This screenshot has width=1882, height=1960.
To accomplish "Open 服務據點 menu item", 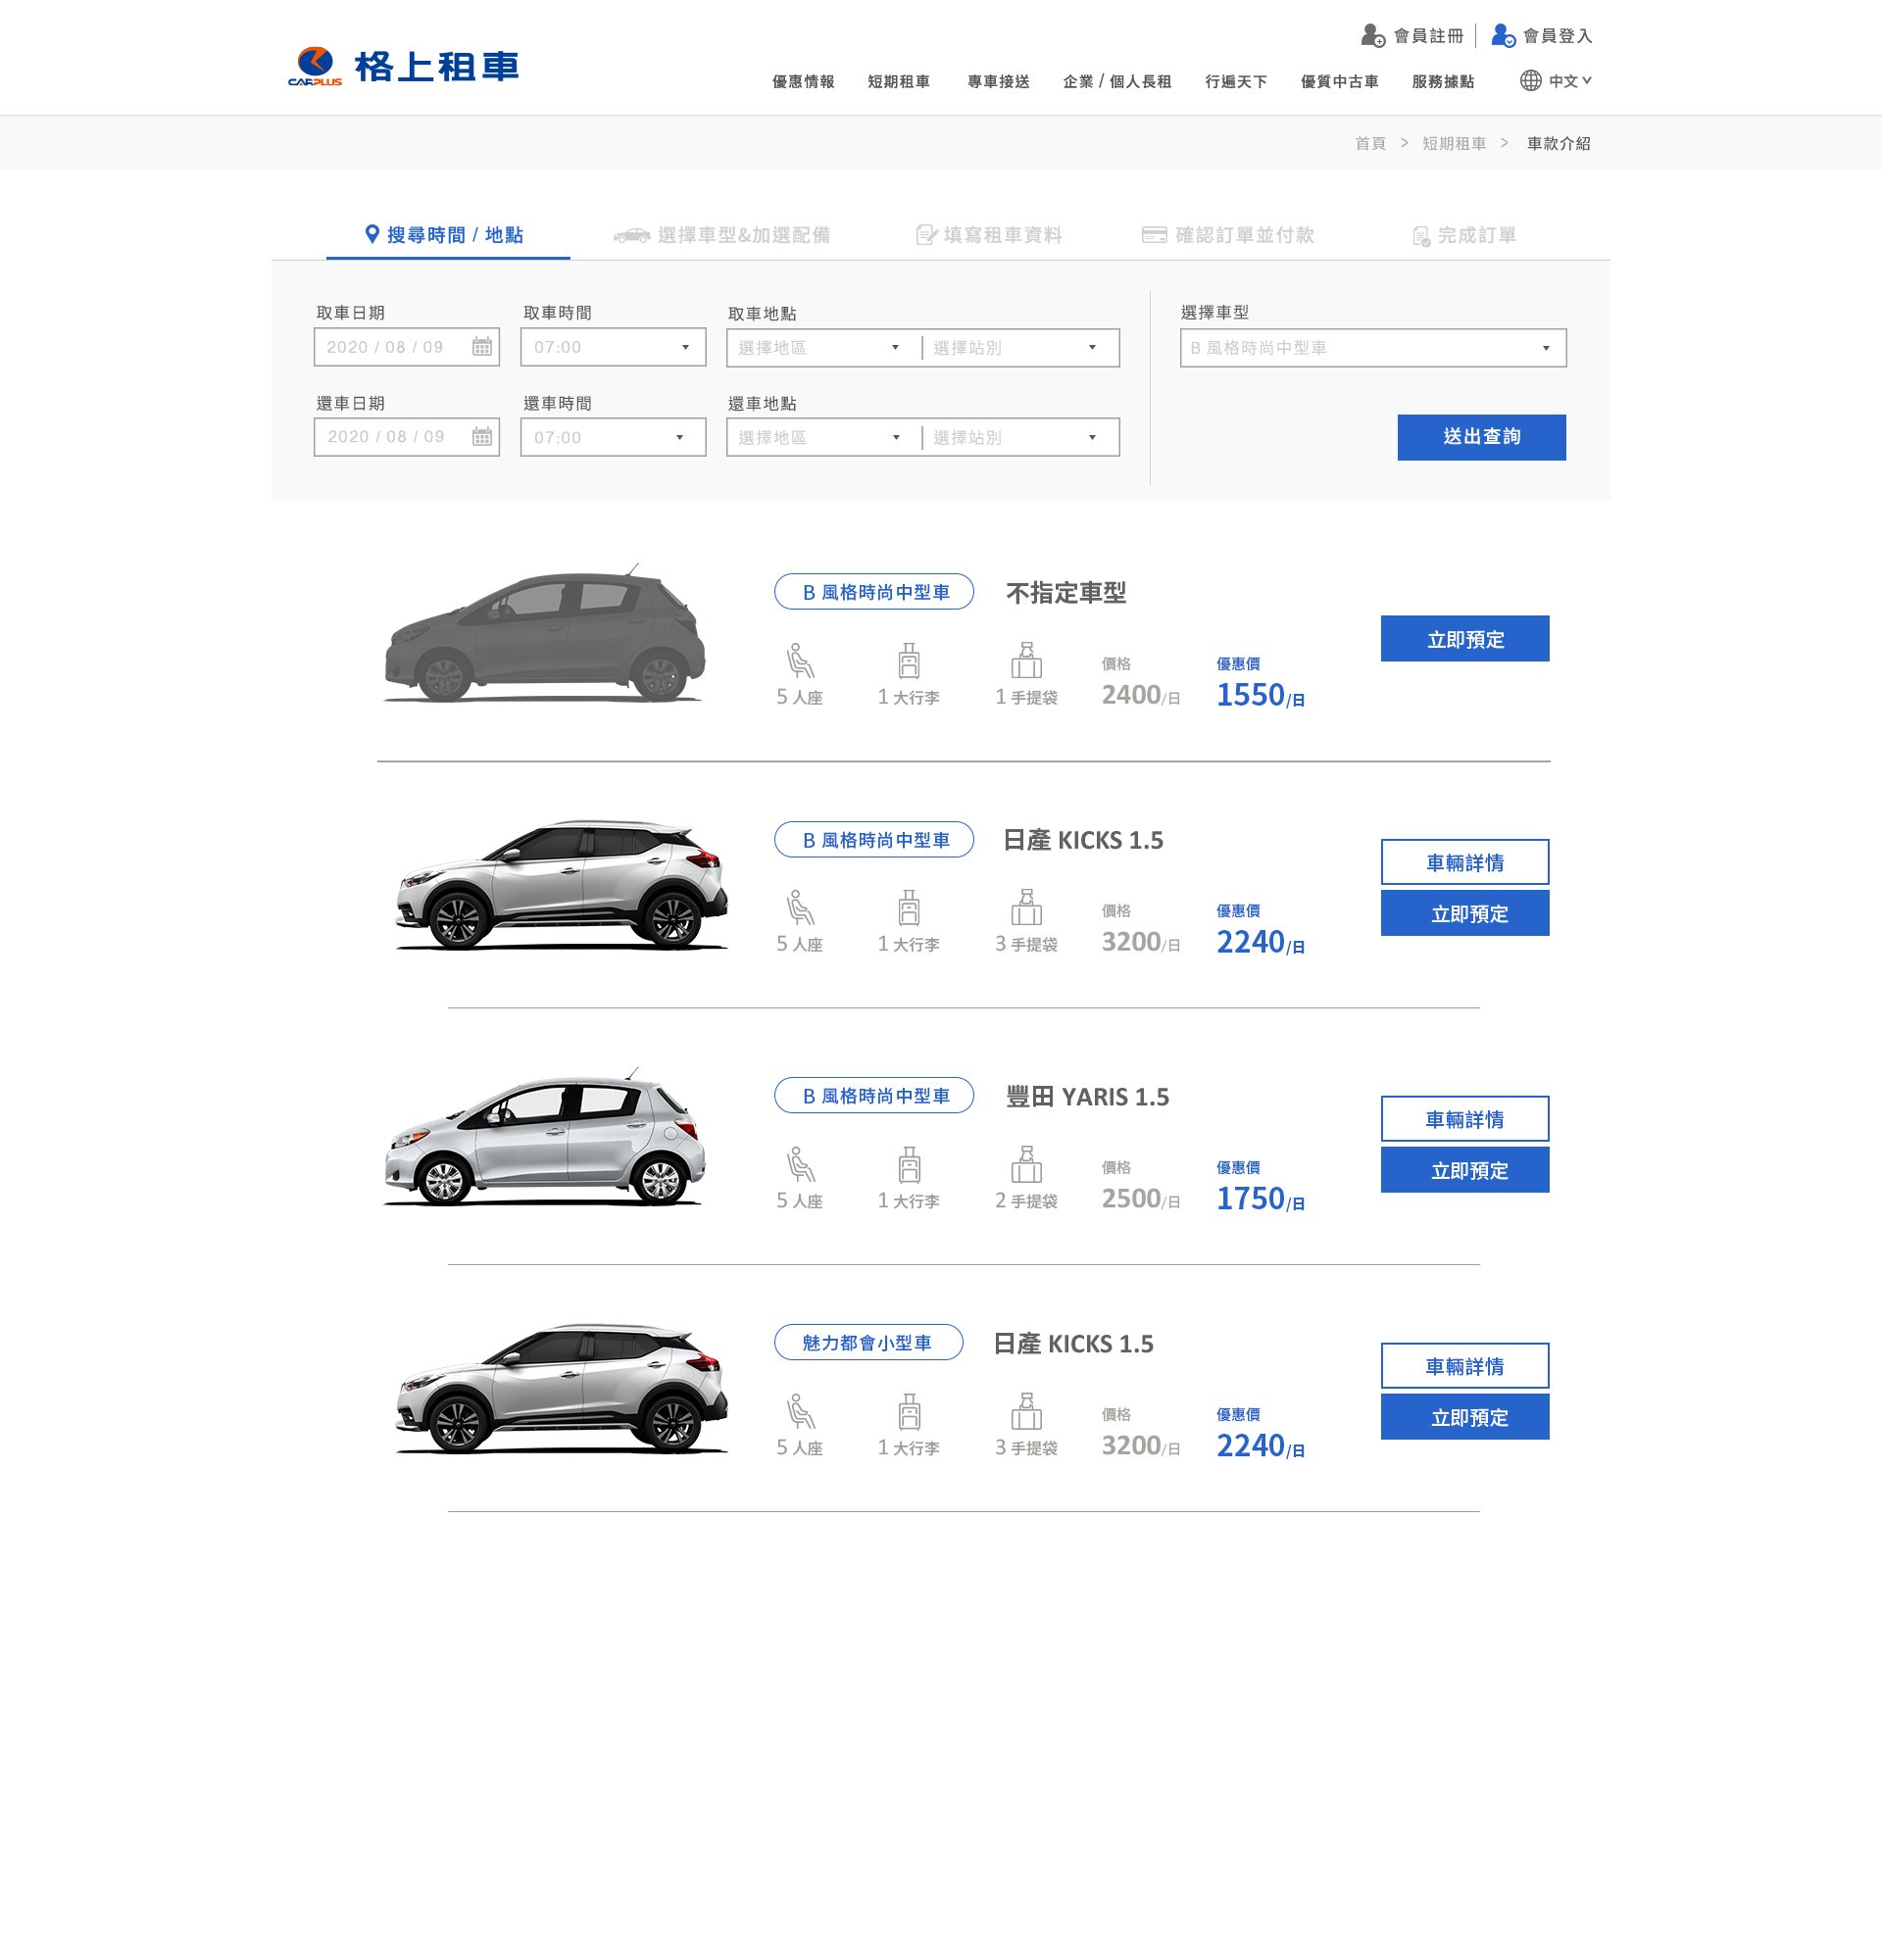I will tap(1443, 82).
